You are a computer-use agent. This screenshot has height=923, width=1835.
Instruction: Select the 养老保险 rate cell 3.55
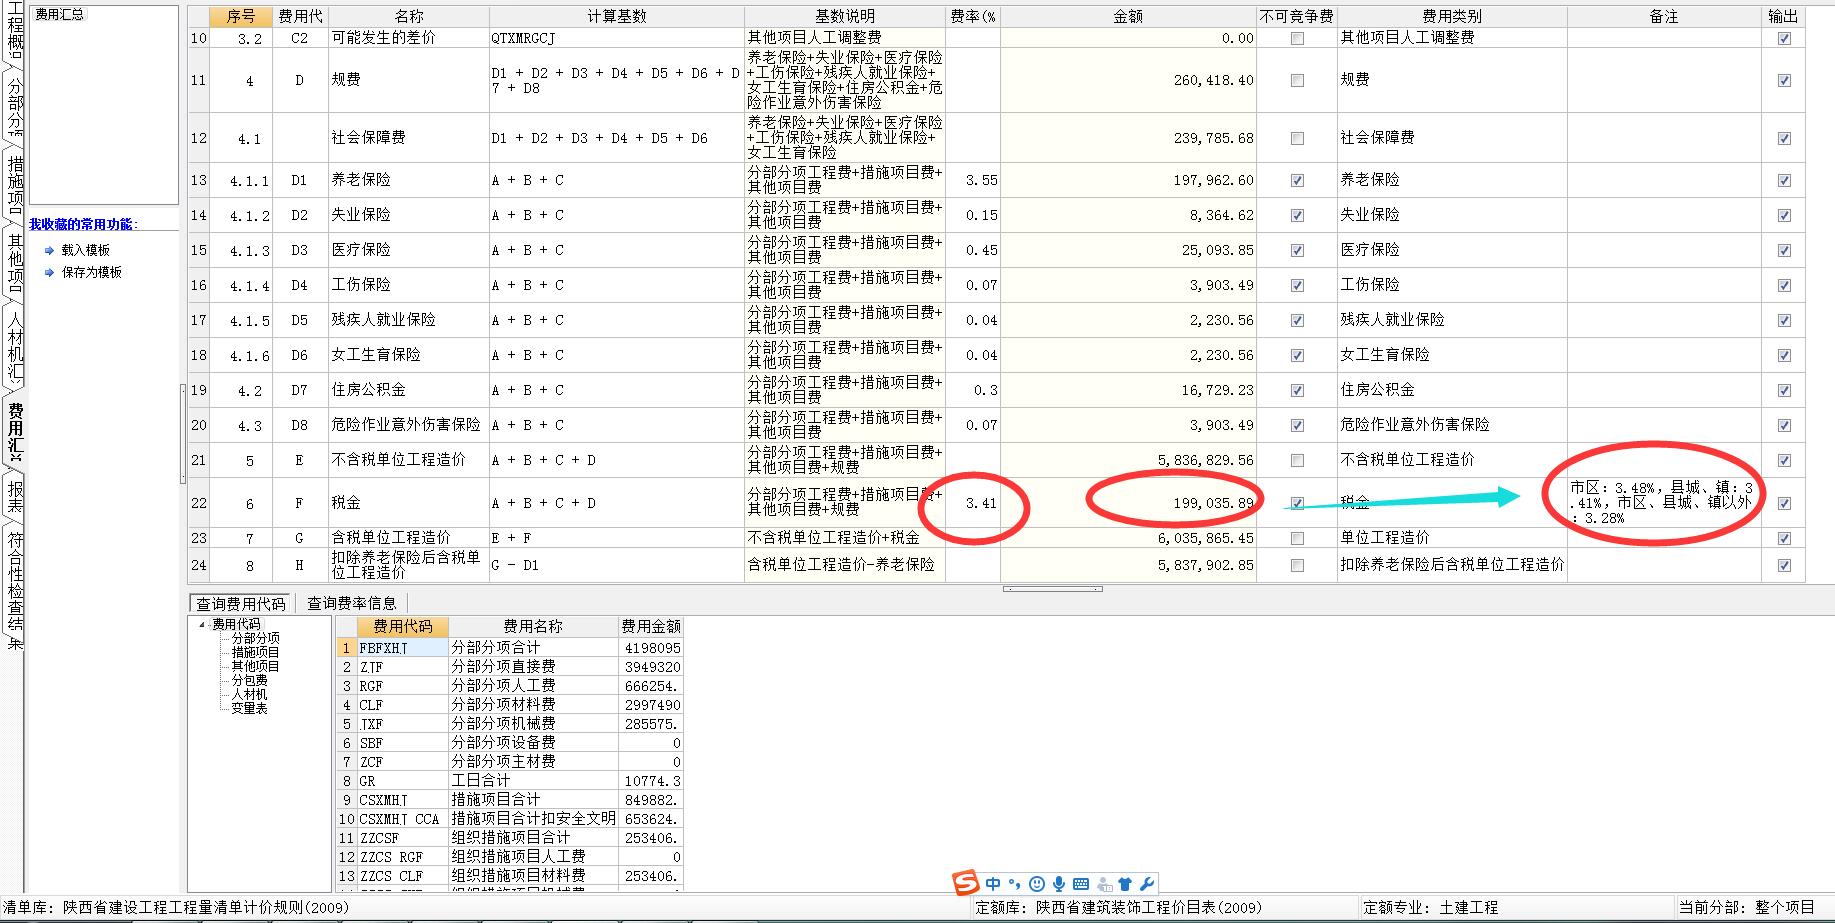(972, 181)
